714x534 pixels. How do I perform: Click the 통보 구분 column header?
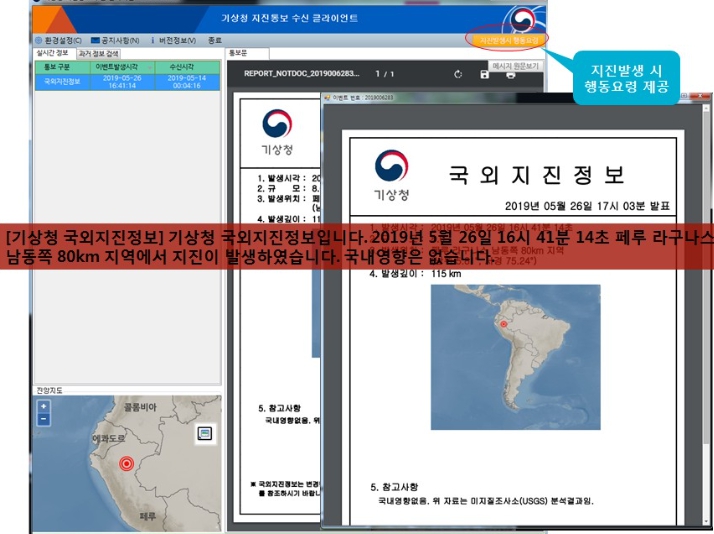pyautogui.click(x=58, y=65)
